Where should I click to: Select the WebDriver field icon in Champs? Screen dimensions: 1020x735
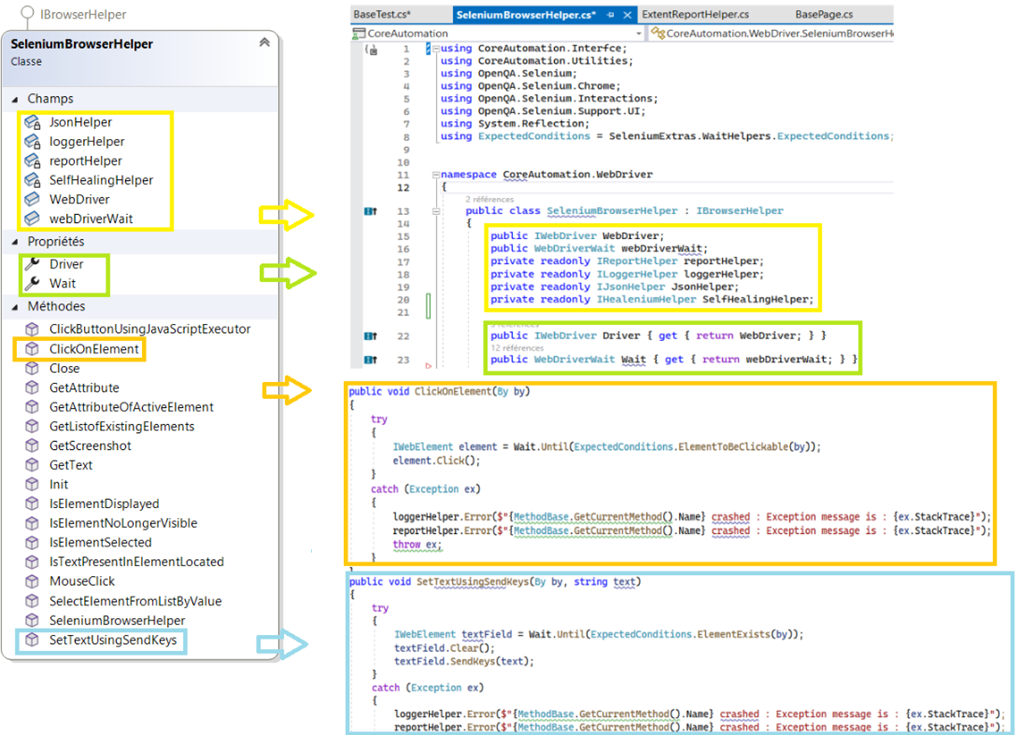coord(31,200)
